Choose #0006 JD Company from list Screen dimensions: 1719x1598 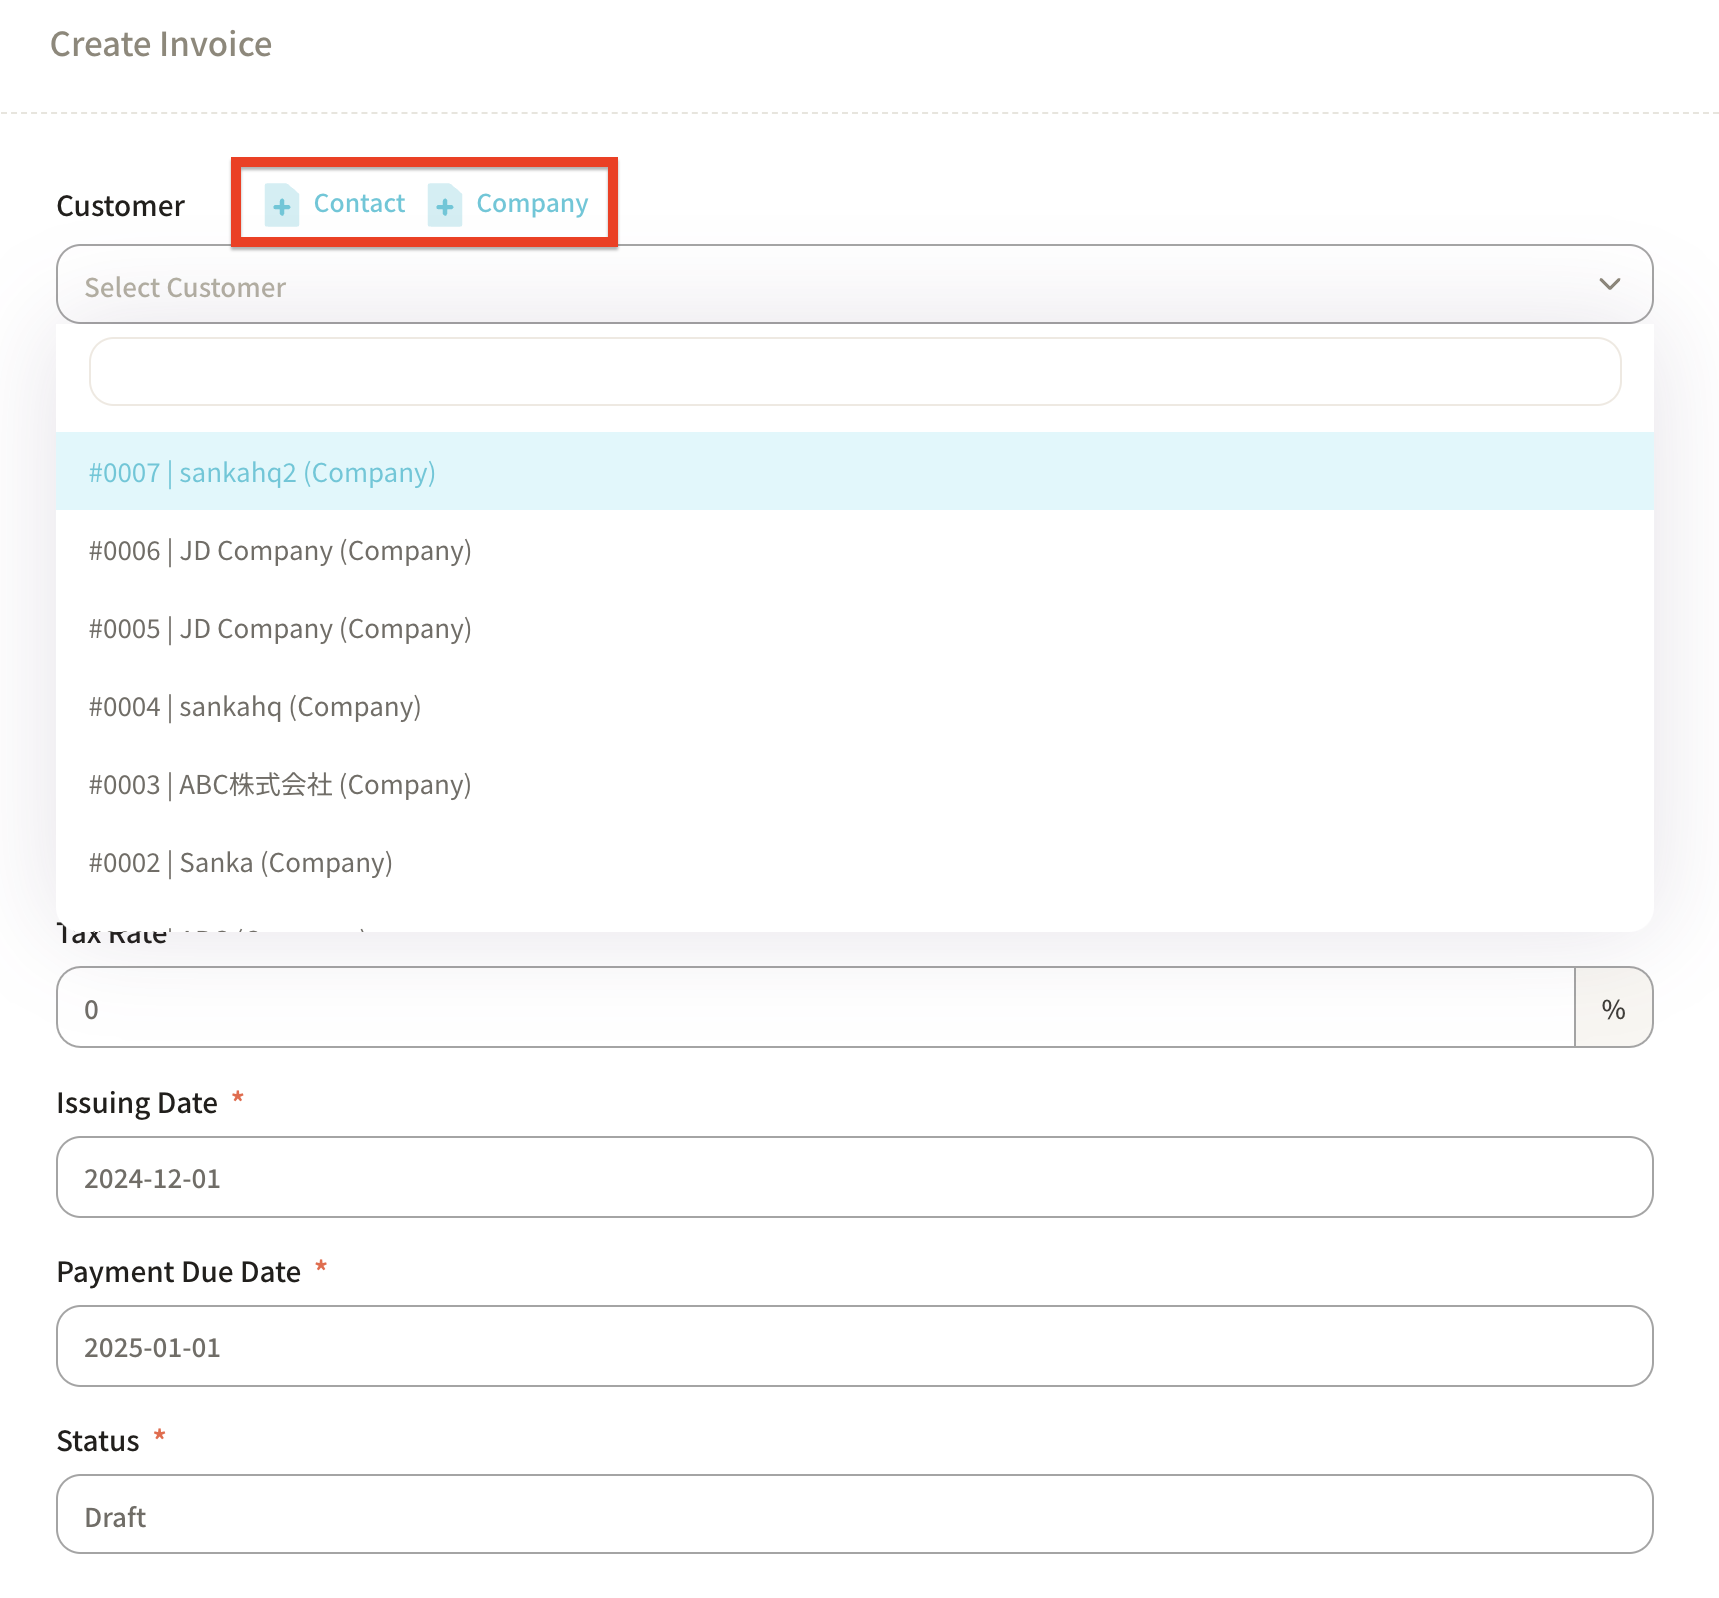pyautogui.click(x=280, y=551)
